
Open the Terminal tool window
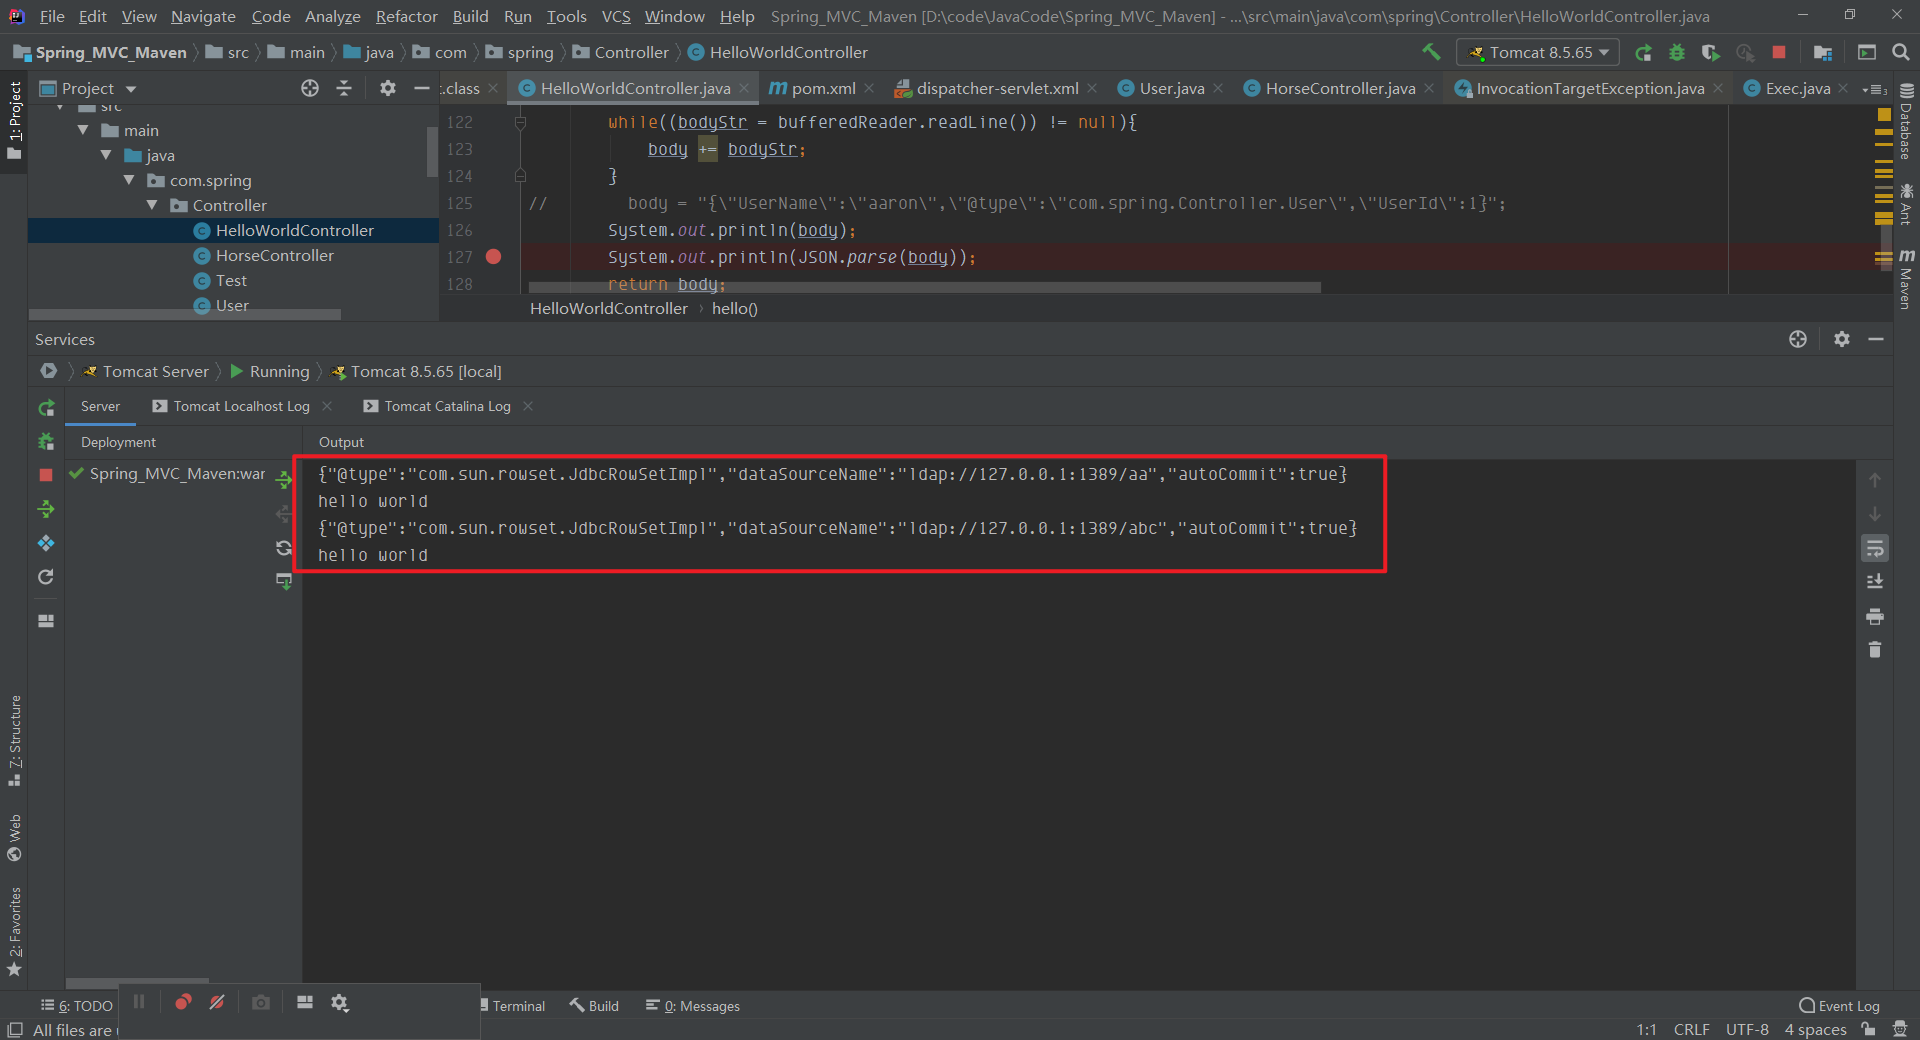click(512, 1006)
